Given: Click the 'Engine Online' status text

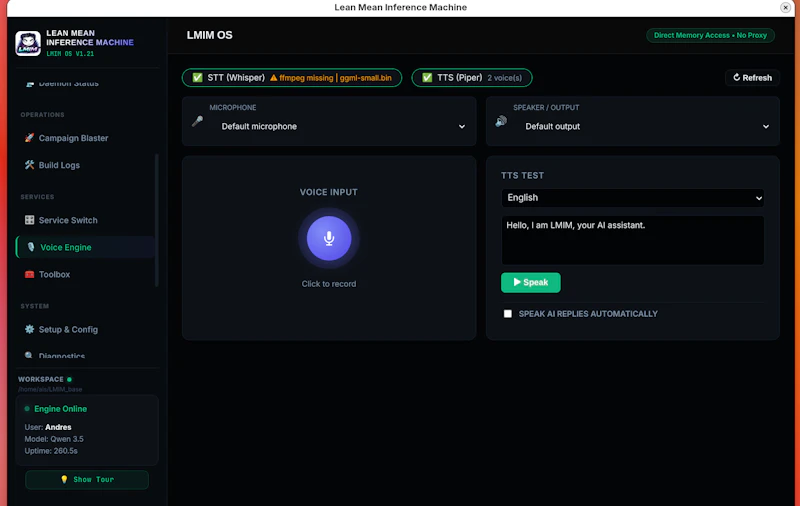Looking at the screenshot, I should 60,409.
